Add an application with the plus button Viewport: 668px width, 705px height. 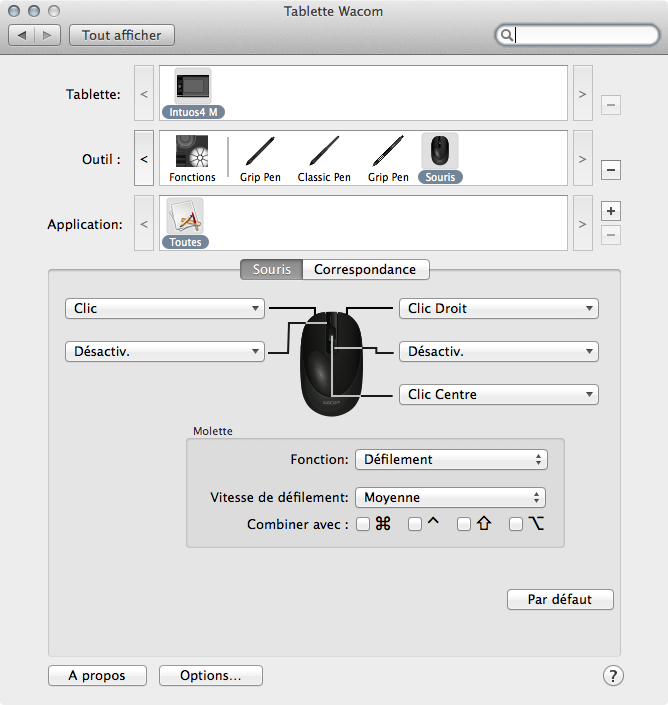(x=612, y=211)
